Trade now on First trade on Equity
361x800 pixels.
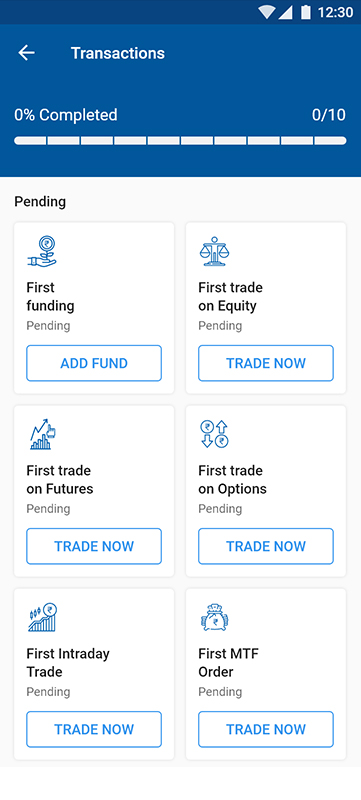tap(266, 363)
